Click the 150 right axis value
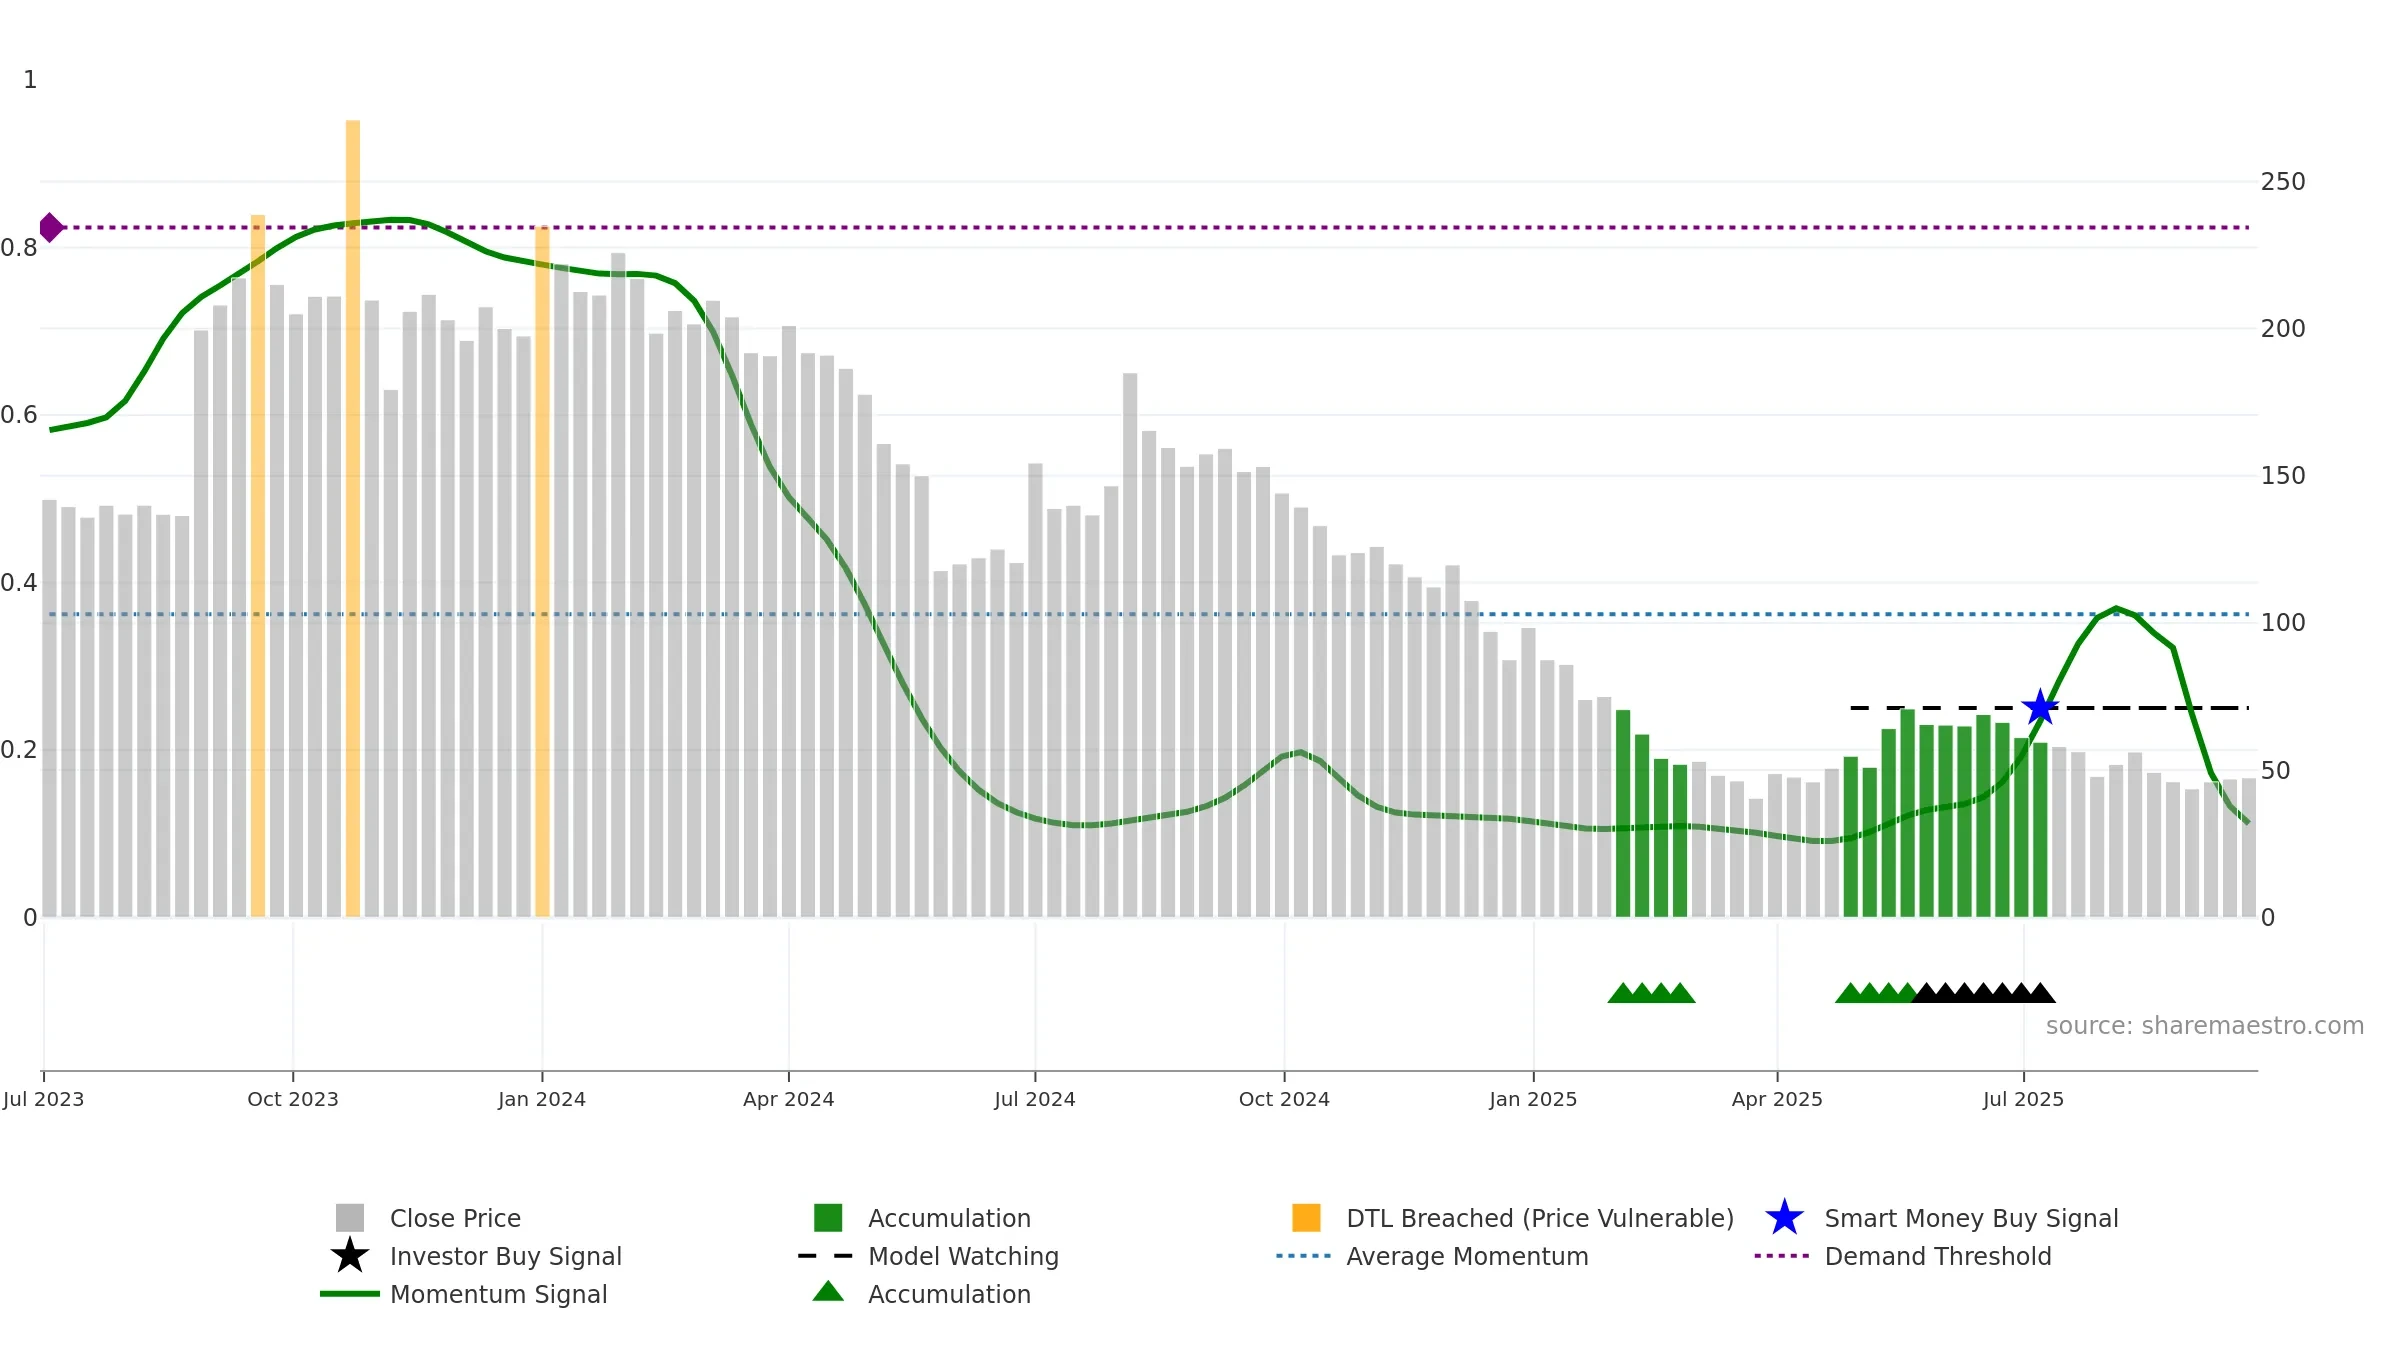 (x=2283, y=476)
